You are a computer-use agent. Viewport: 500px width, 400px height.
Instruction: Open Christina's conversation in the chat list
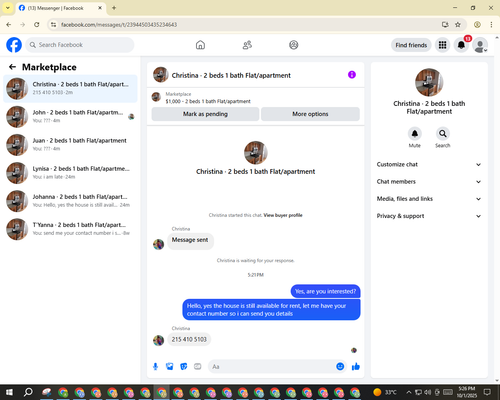coord(70,89)
